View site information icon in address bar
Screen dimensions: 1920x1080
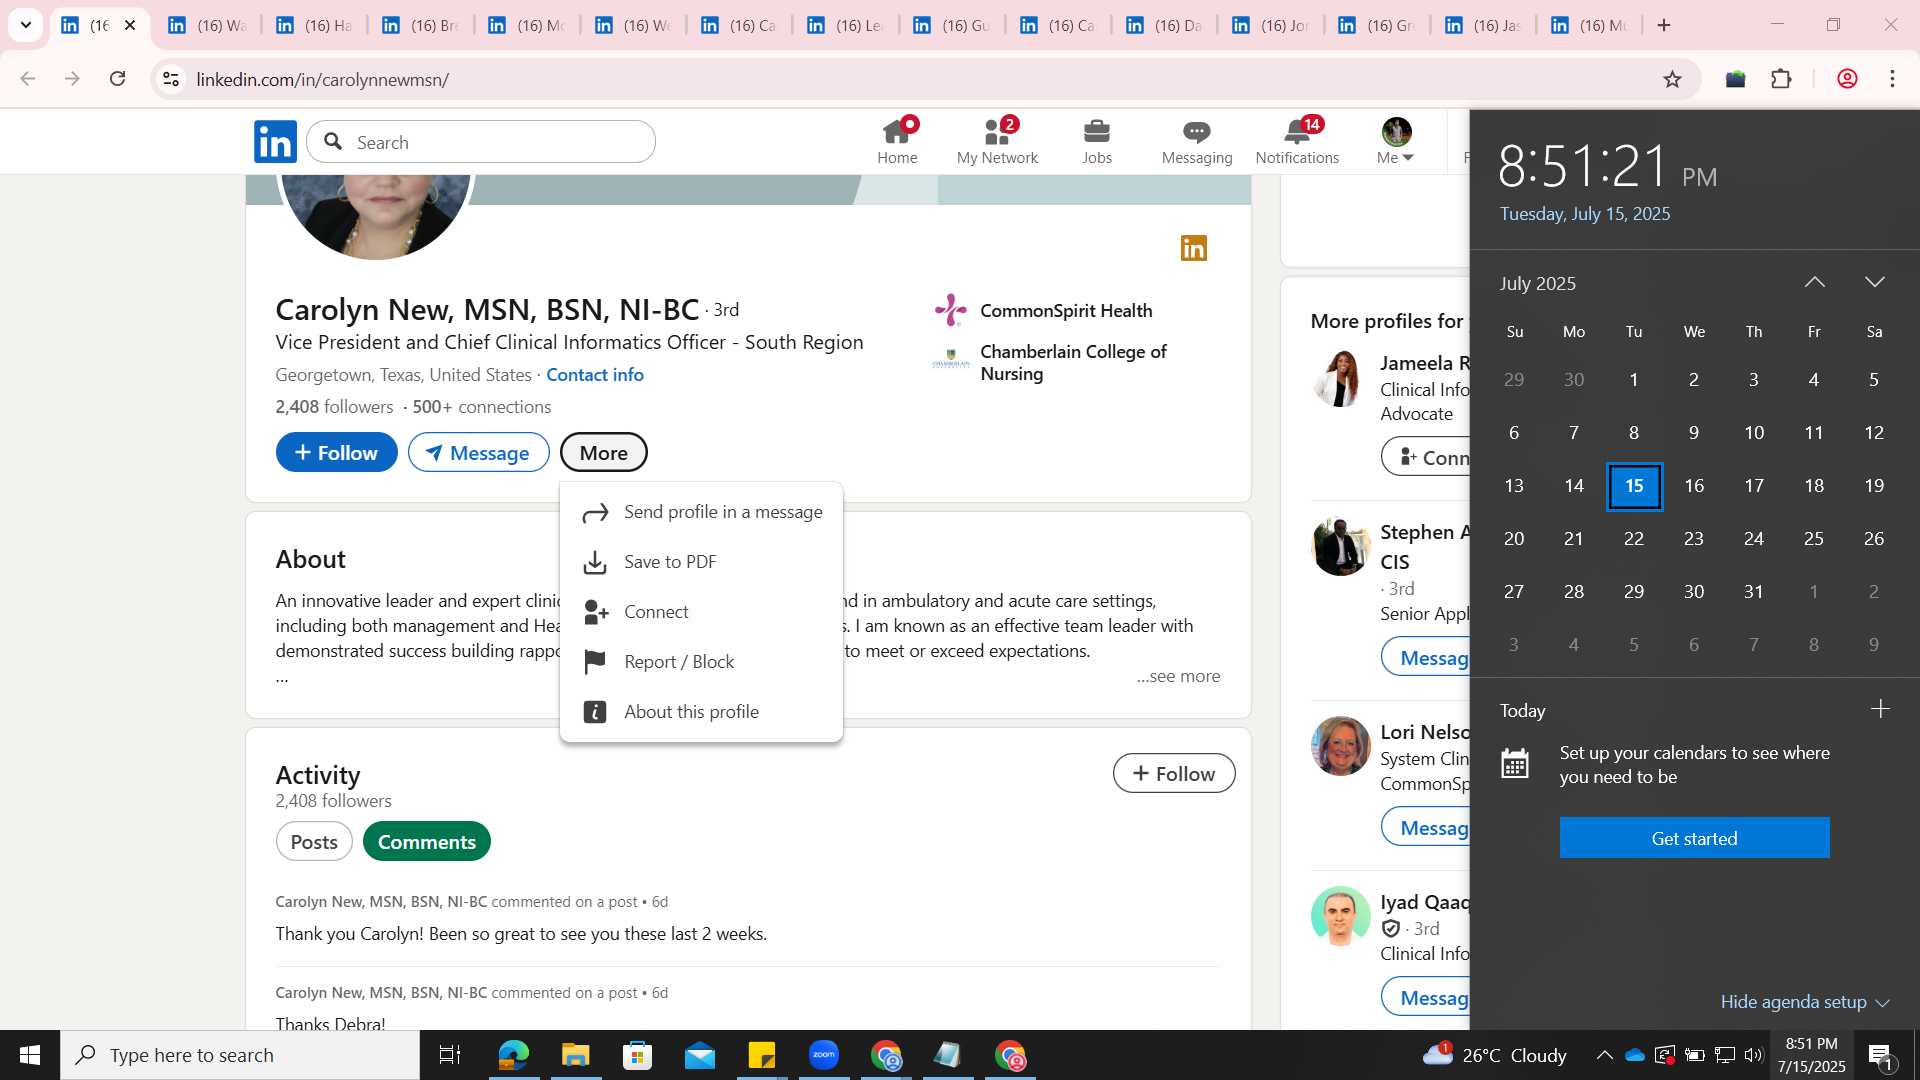171,79
